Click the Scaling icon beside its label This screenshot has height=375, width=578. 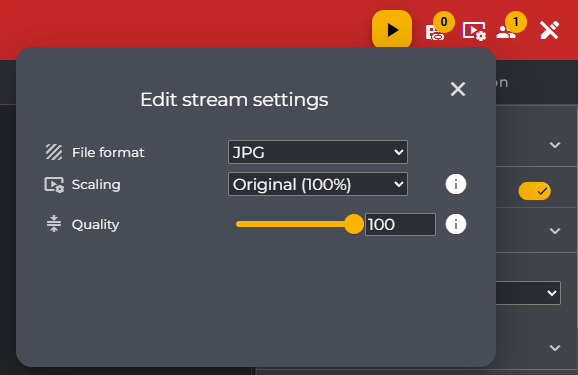pos(54,184)
